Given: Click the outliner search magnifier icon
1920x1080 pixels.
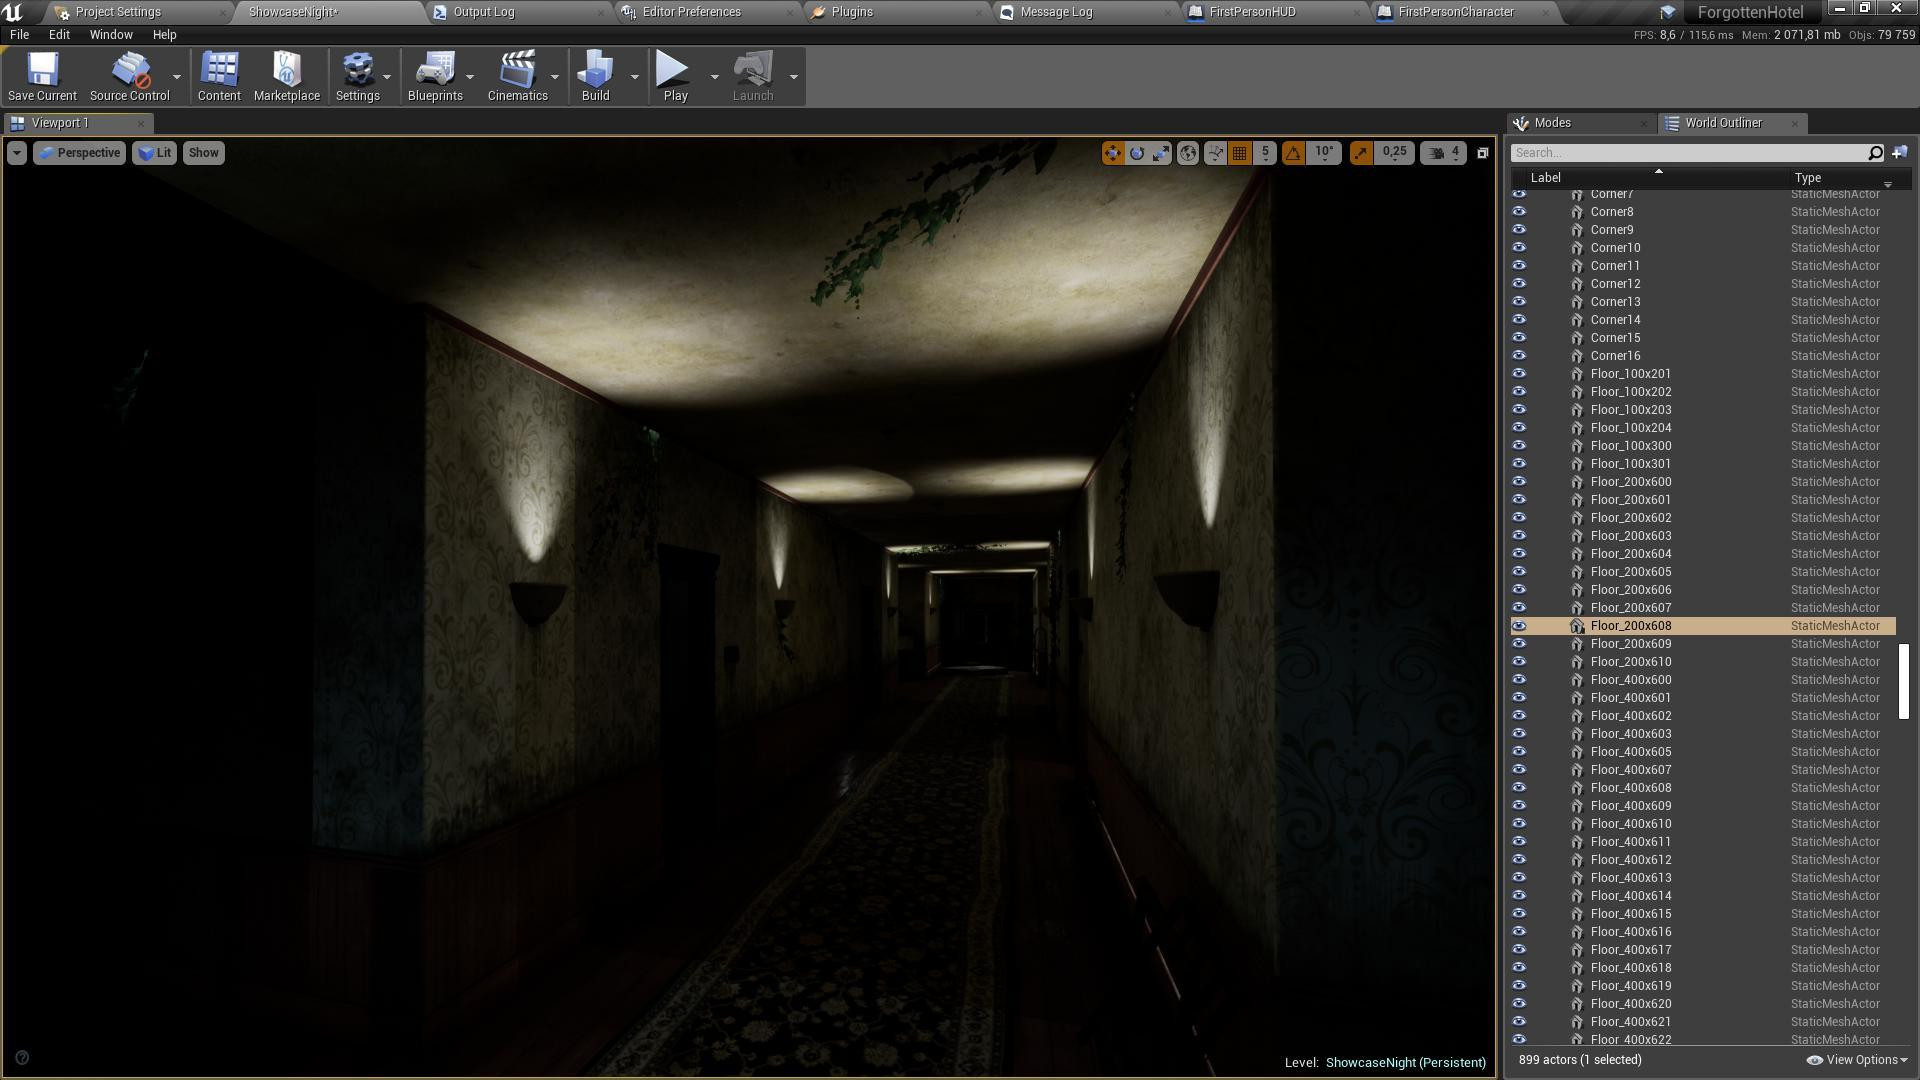Looking at the screenshot, I should point(1875,153).
